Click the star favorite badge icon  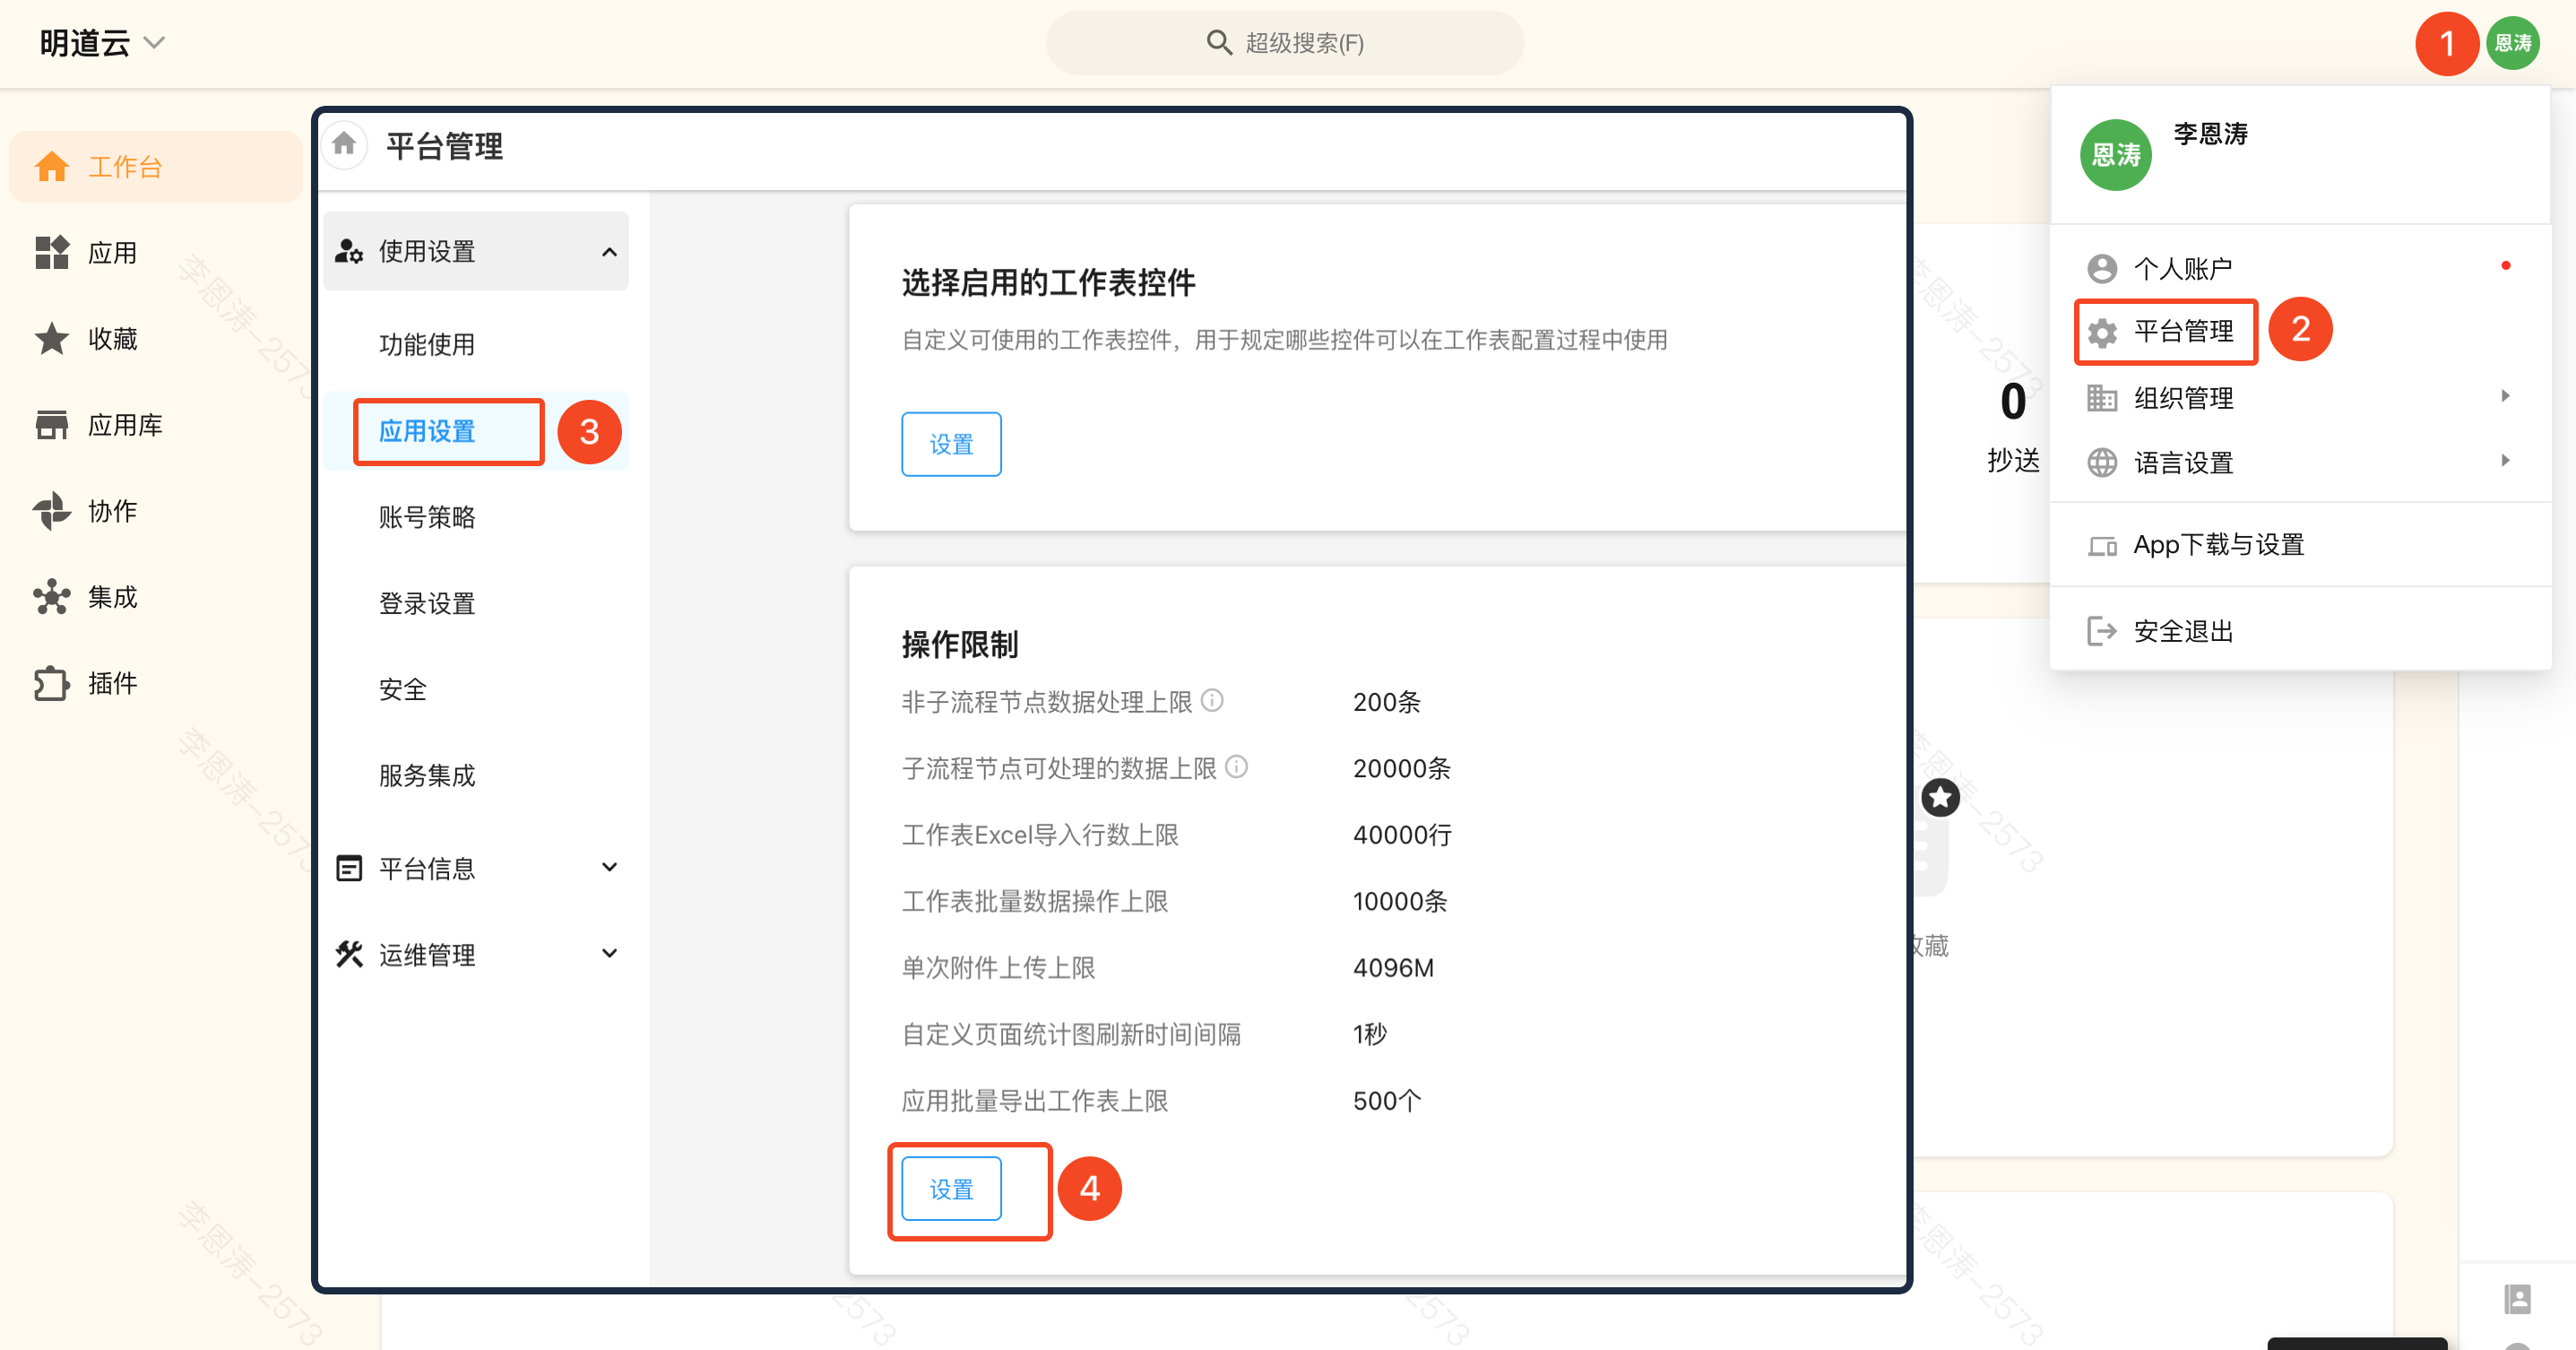pyautogui.click(x=1940, y=797)
